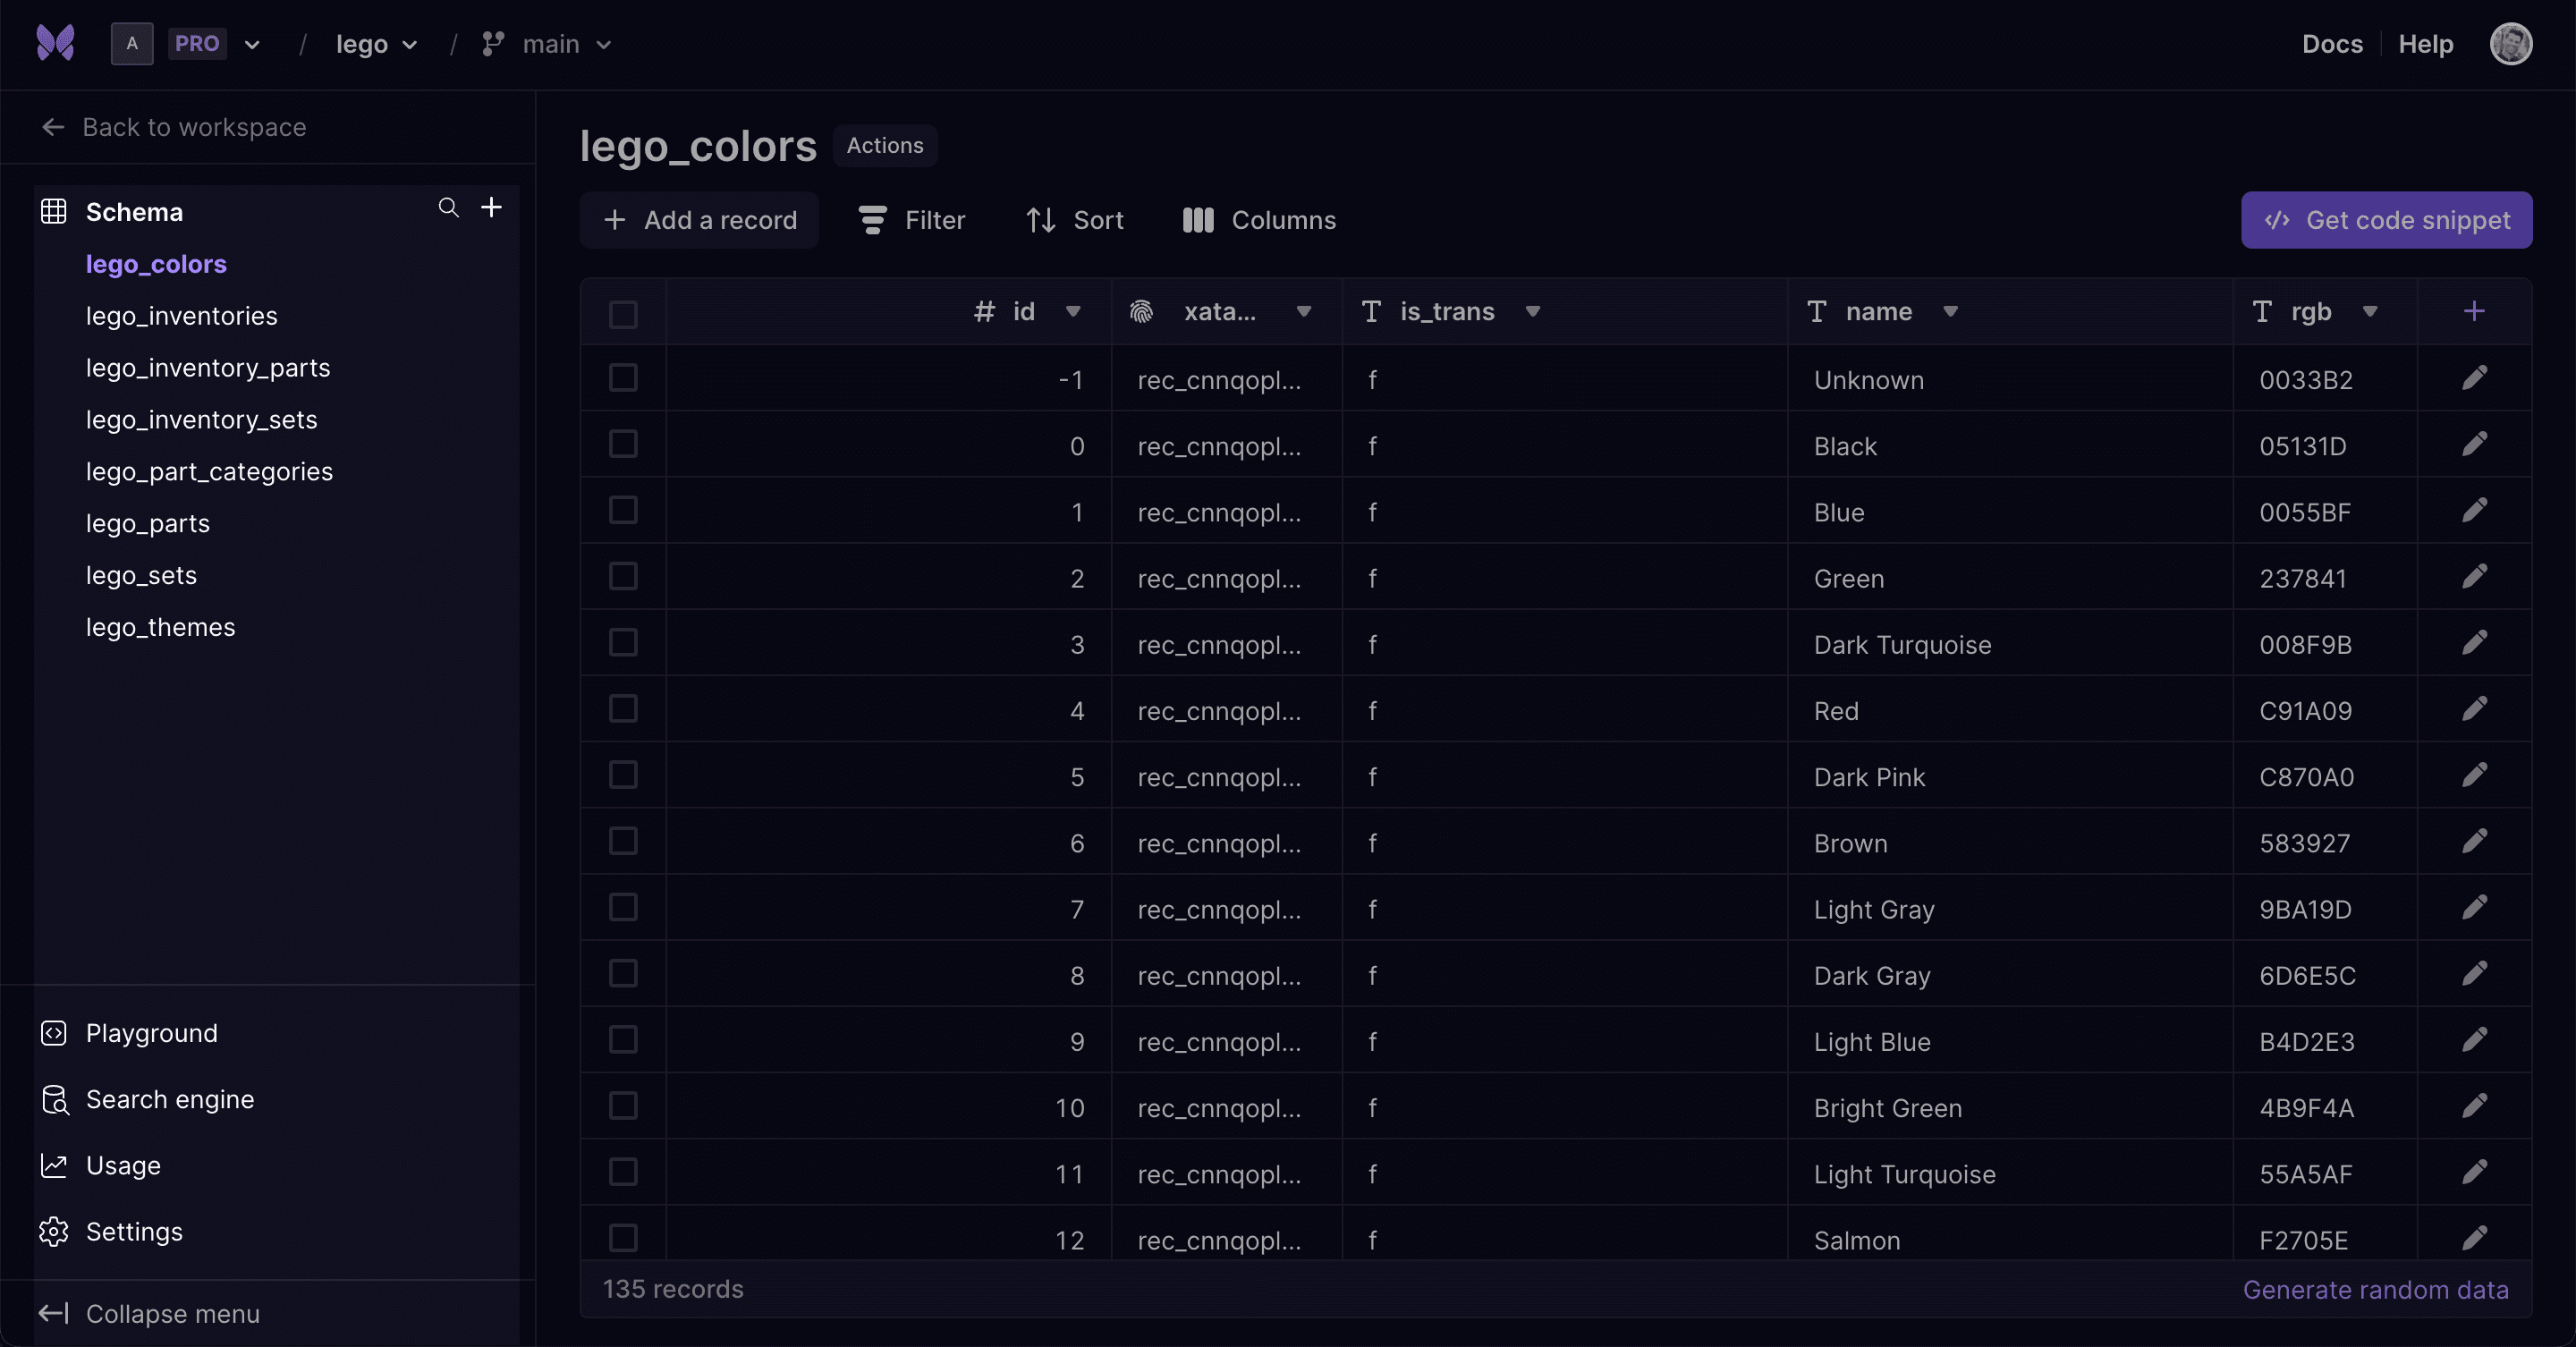
Task: Go to the Playground section
Action: [129, 1033]
